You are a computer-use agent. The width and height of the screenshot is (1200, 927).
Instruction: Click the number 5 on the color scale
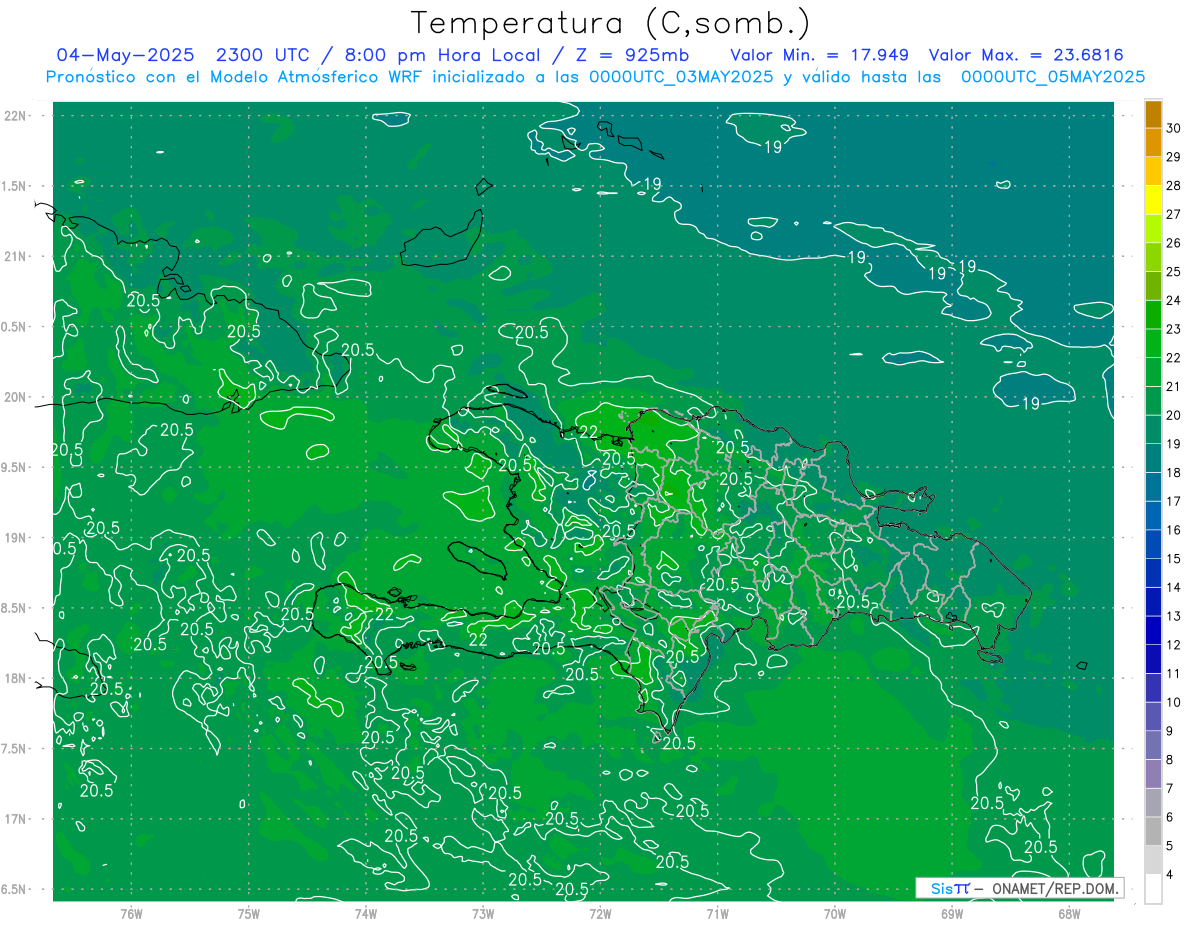[1171, 846]
